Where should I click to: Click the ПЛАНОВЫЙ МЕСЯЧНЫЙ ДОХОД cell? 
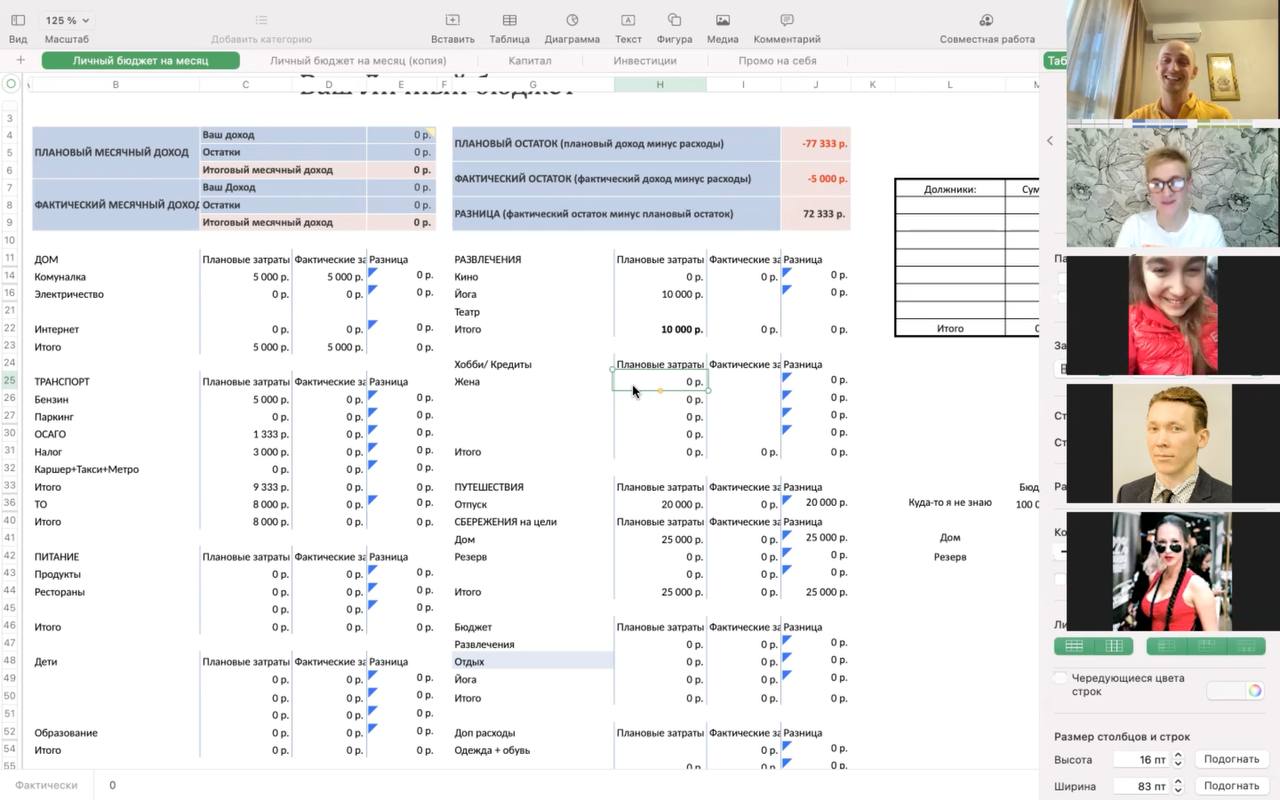click(x=116, y=152)
